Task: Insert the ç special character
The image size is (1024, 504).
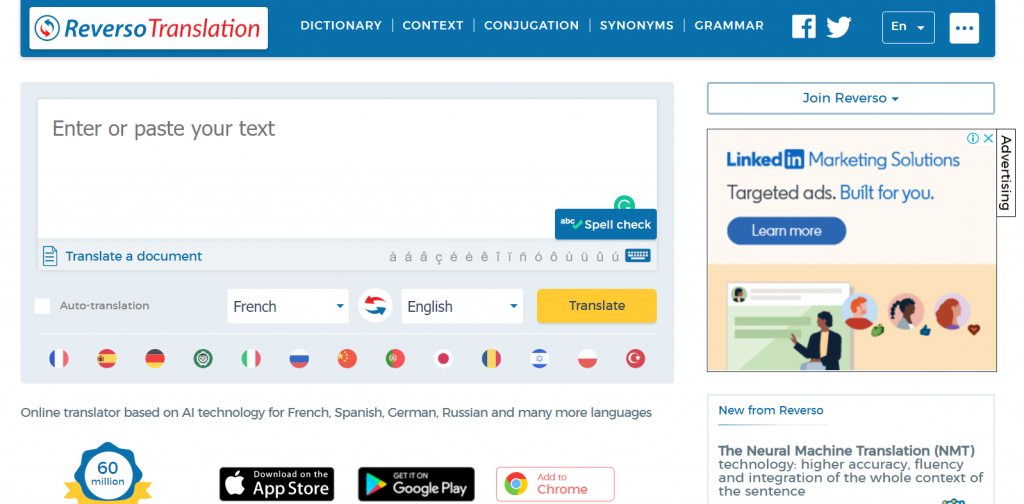Action: click(x=439, y=257)
